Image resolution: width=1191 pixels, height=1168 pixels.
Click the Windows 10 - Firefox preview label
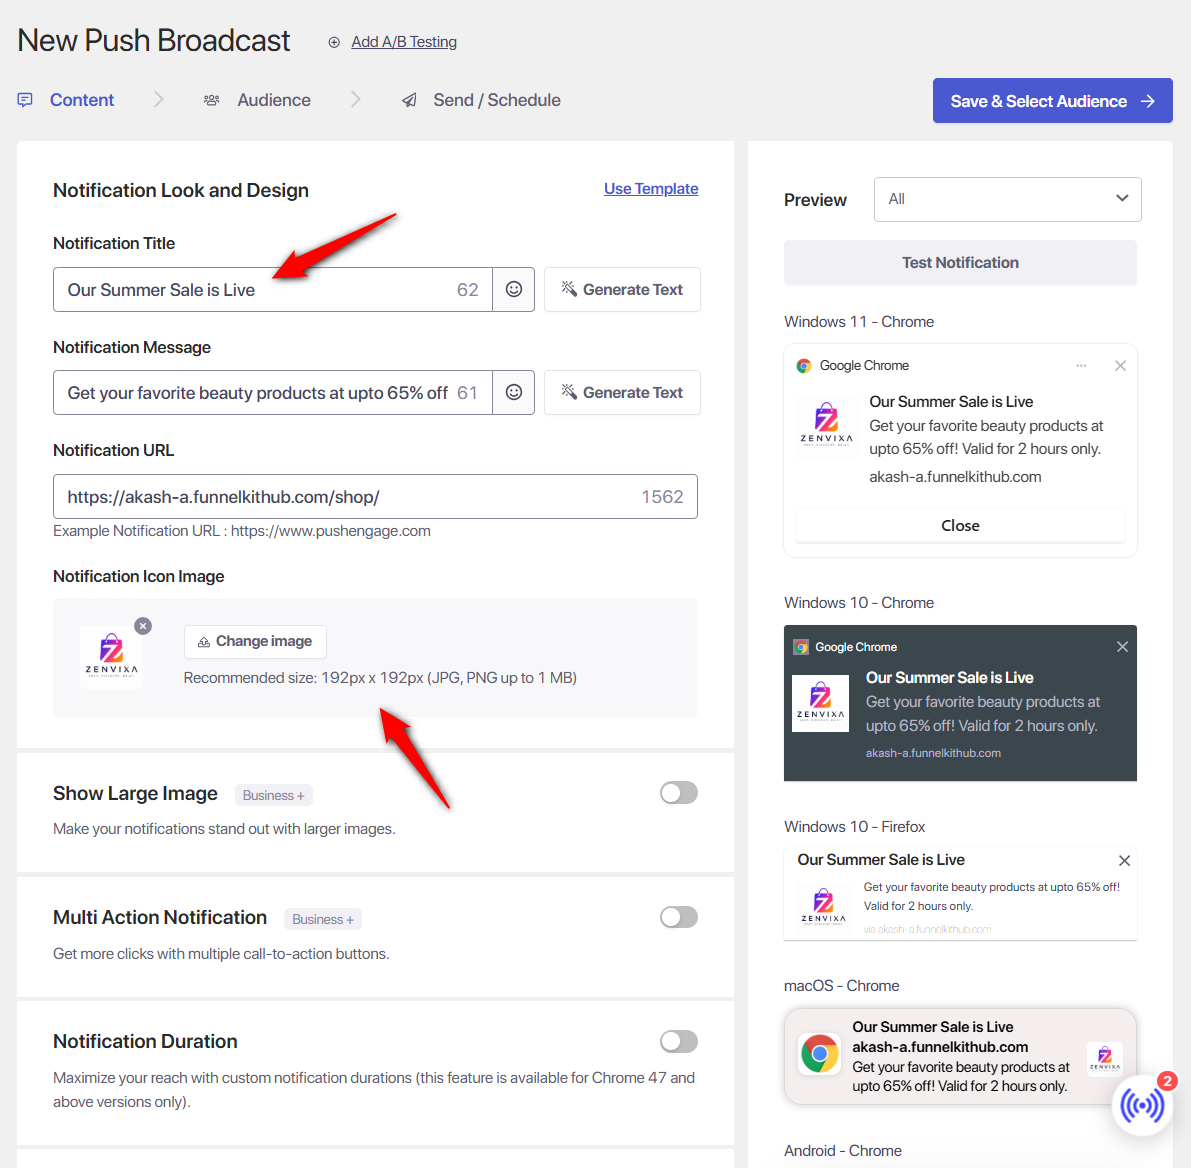[855, 826]
